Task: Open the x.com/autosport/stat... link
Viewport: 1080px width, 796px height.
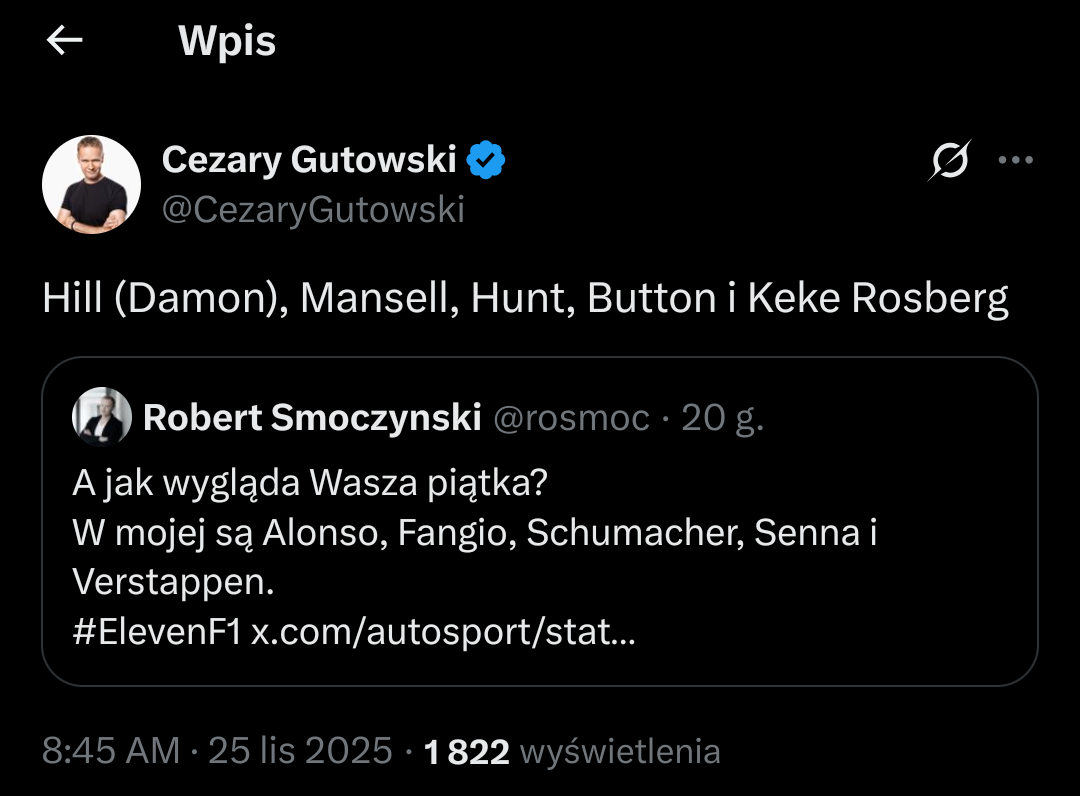Action: (x=442, y=633)
